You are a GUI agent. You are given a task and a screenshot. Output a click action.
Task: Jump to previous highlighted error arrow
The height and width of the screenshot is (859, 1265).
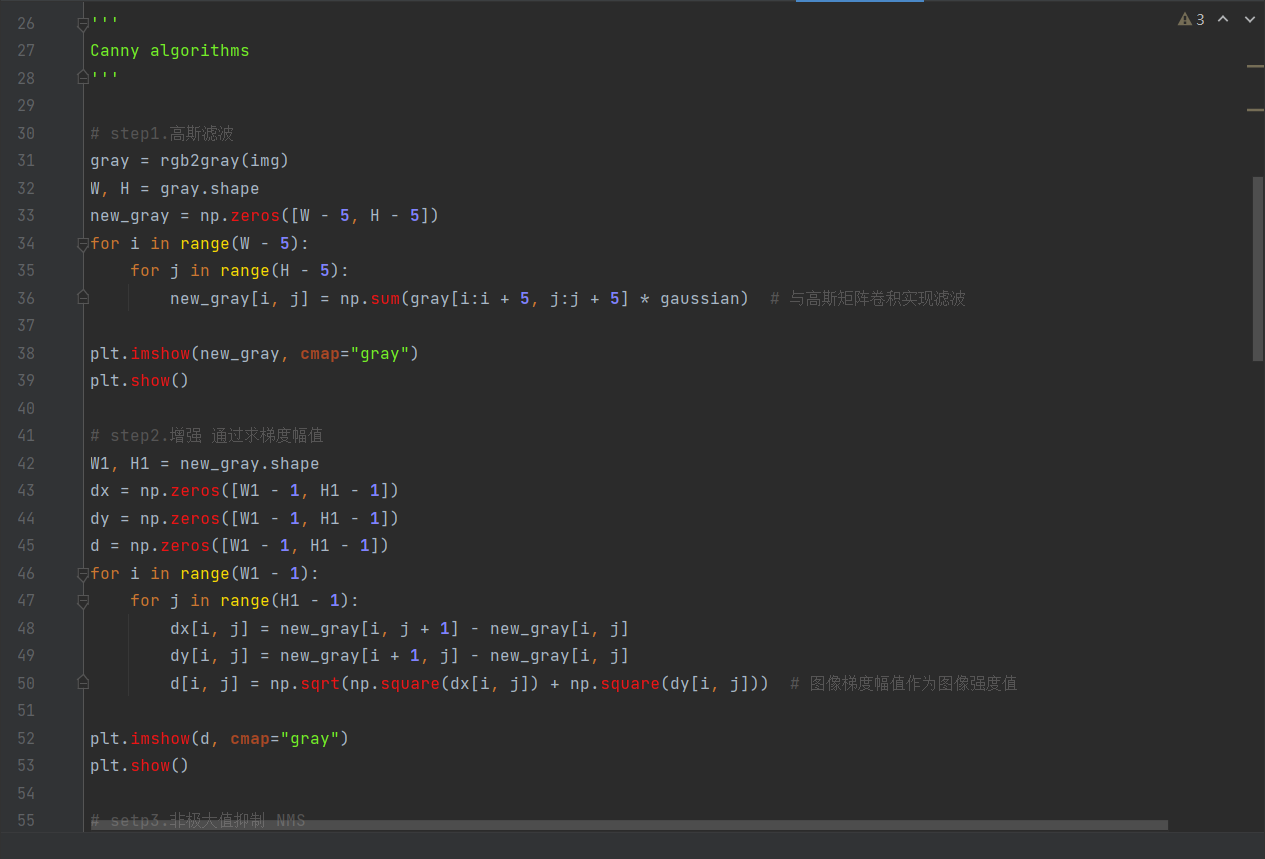[1223, 19]
